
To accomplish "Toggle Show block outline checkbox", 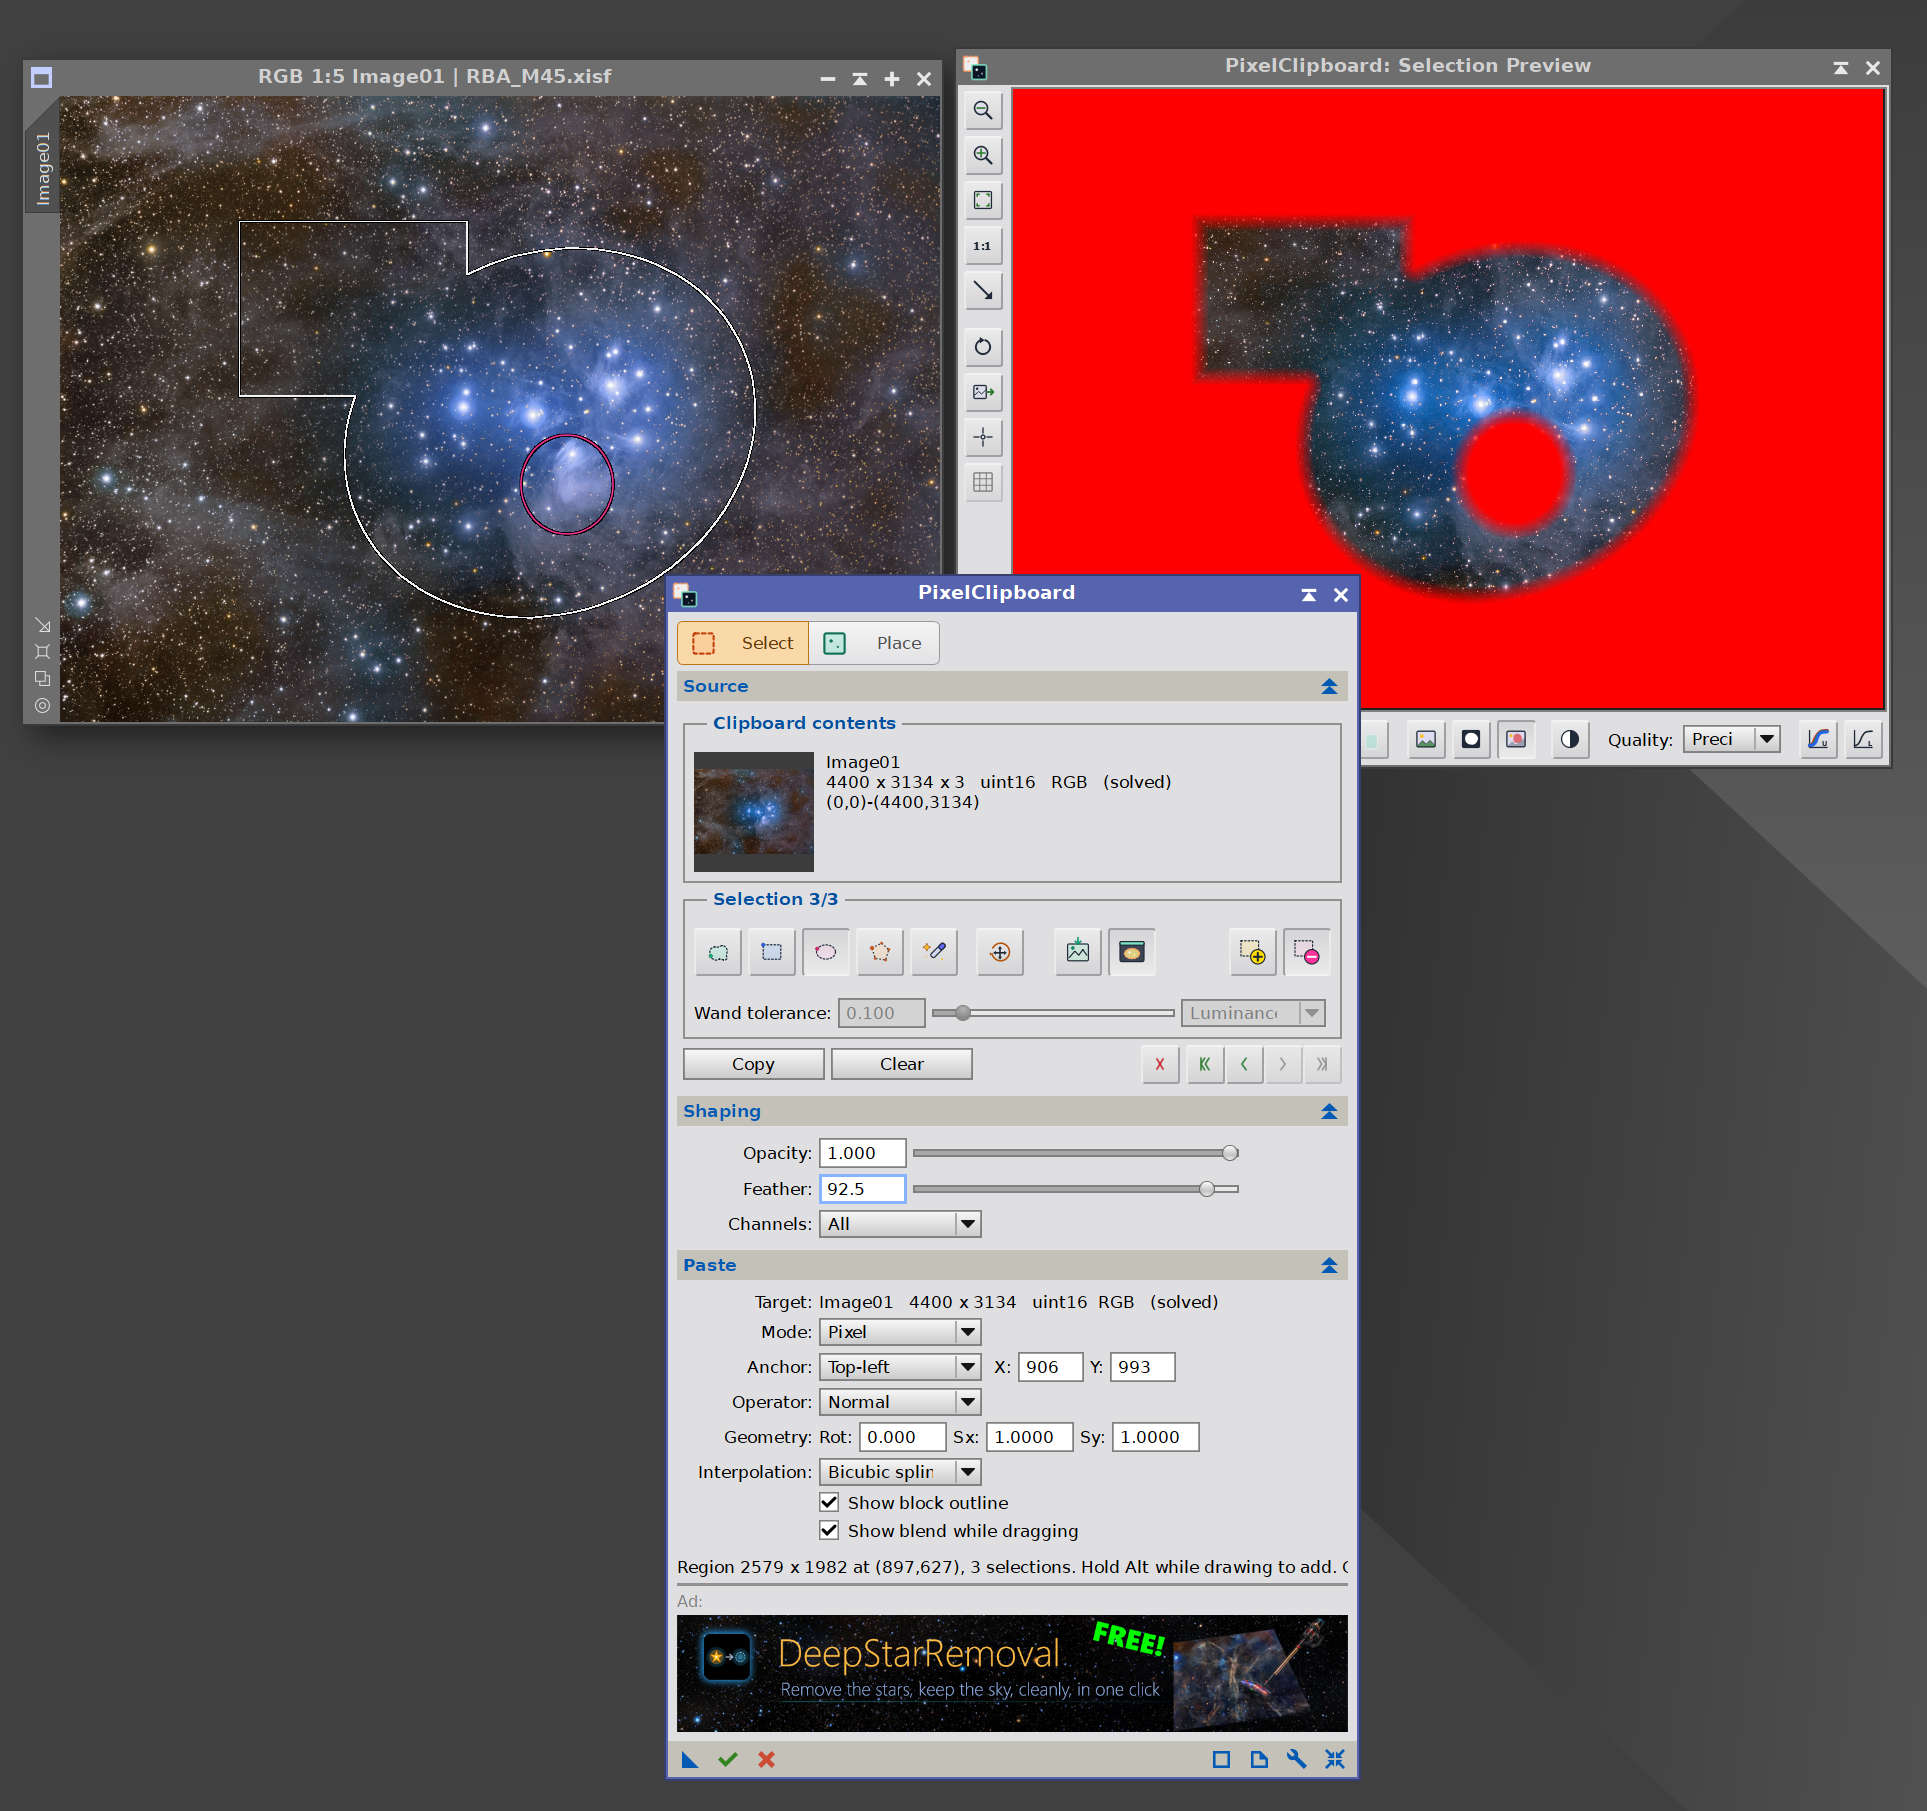I will point(829,1502).
